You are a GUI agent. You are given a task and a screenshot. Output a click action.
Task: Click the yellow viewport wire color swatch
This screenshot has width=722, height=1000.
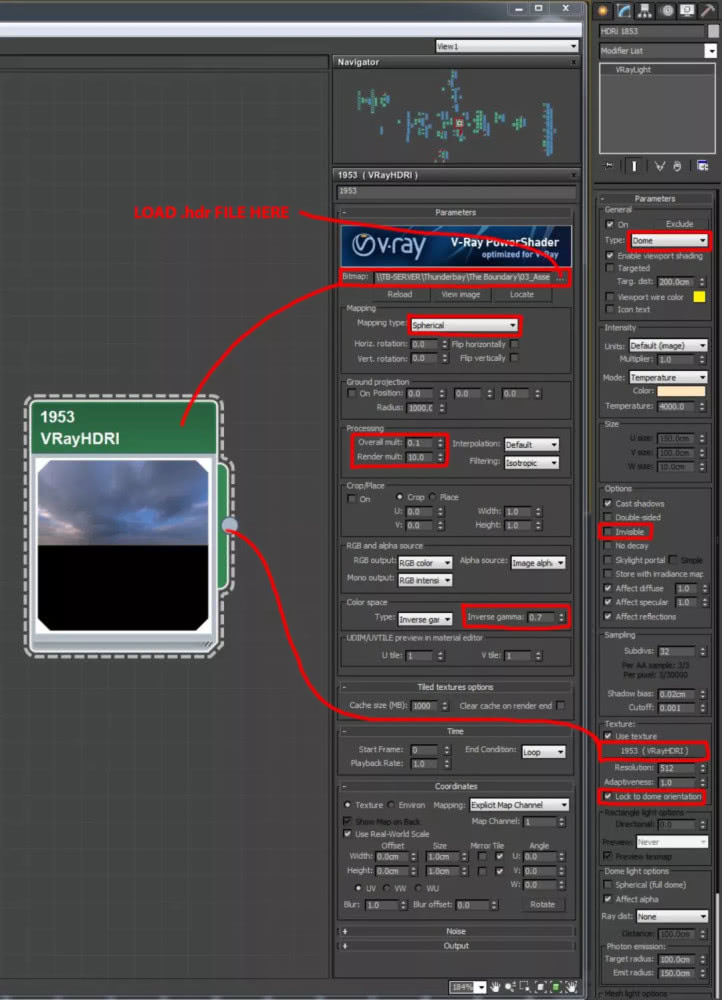point(699,297)
